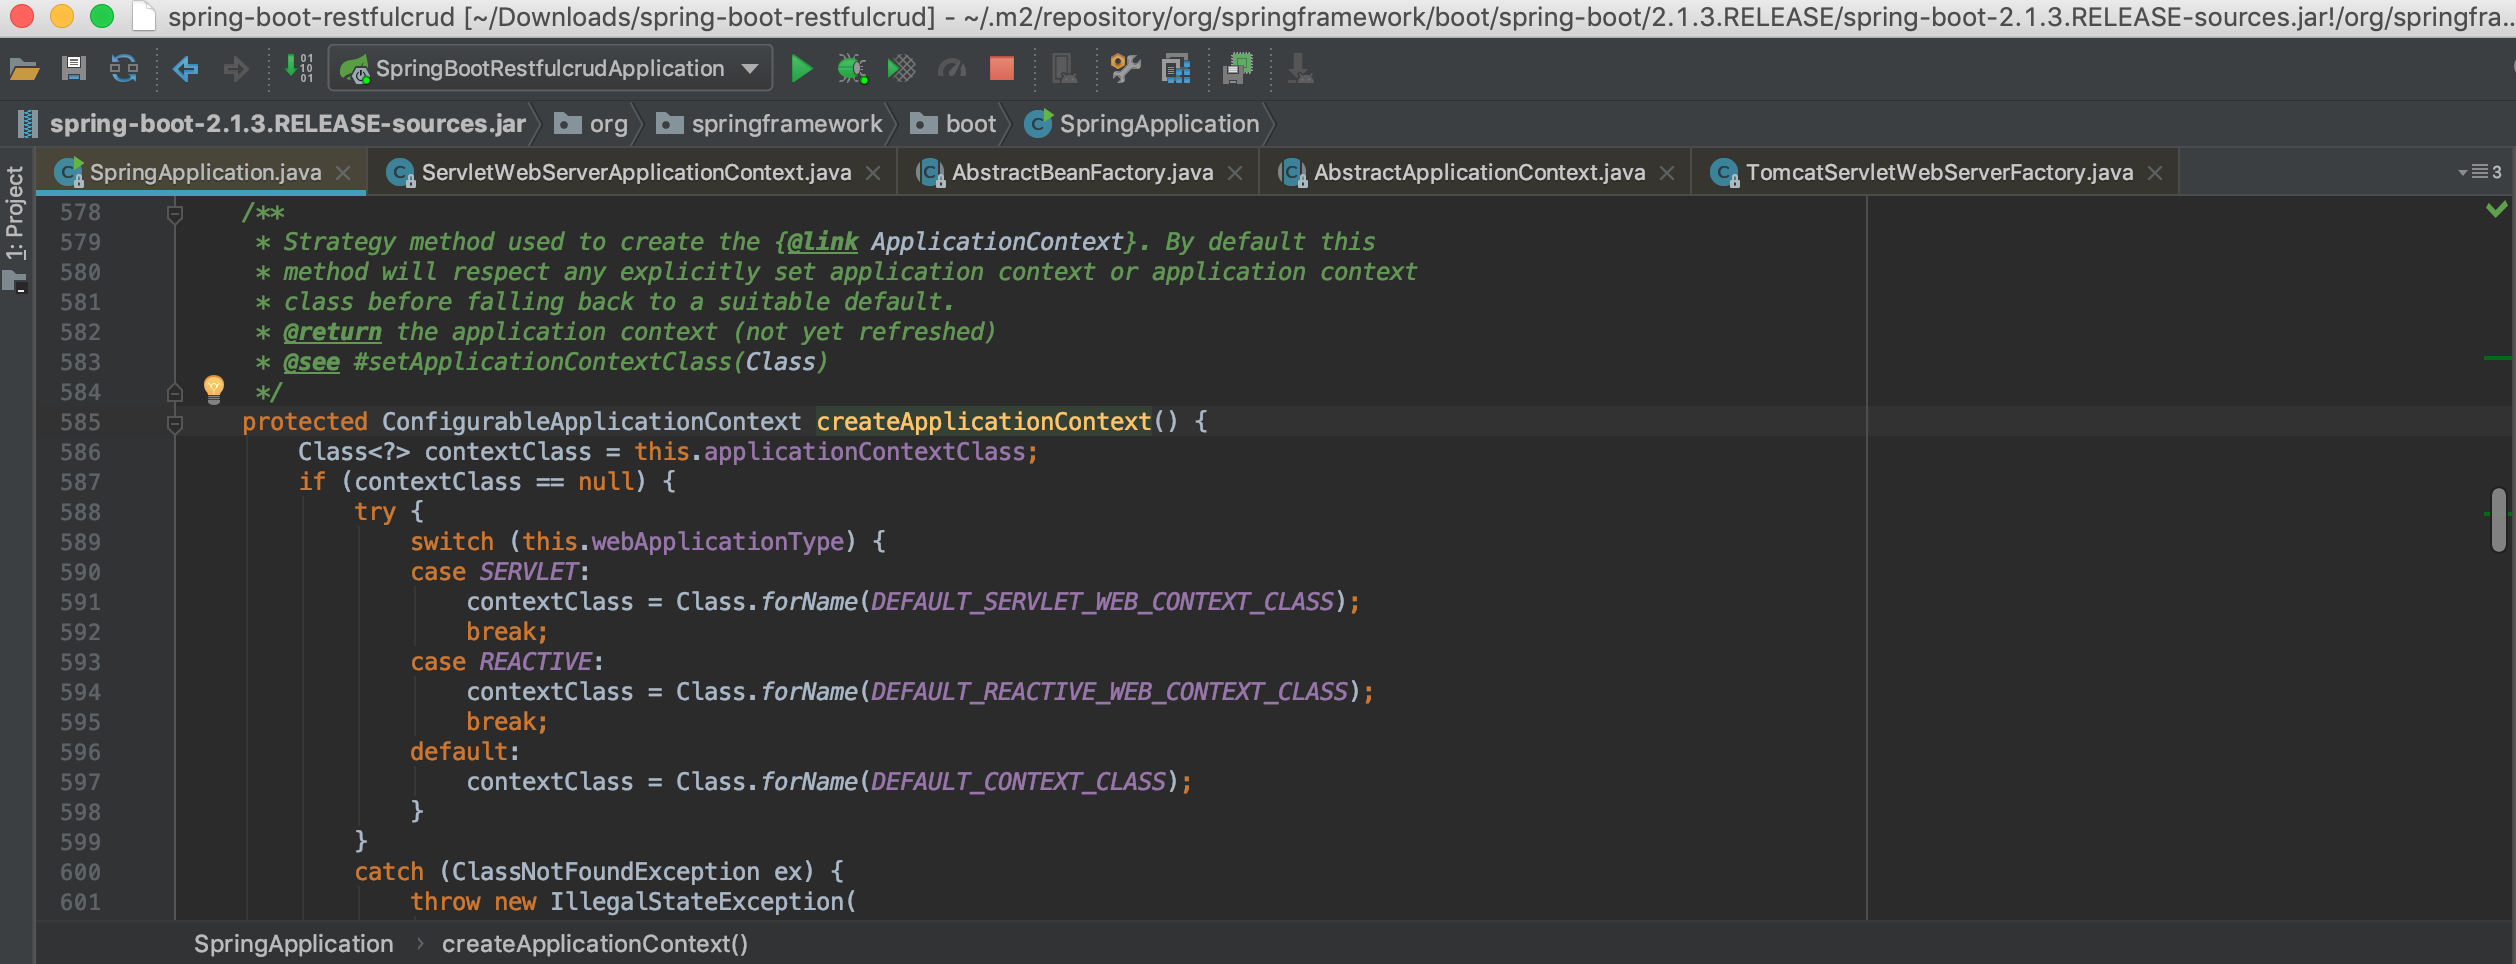Run the application with green play button

click(801, 69)
